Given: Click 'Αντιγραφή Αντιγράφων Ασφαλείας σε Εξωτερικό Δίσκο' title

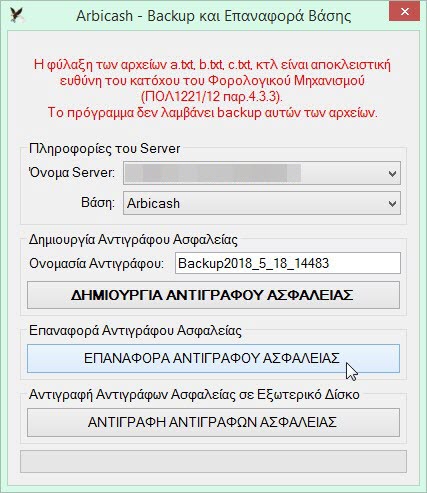Looking at the screenshot, I should 194,395.
